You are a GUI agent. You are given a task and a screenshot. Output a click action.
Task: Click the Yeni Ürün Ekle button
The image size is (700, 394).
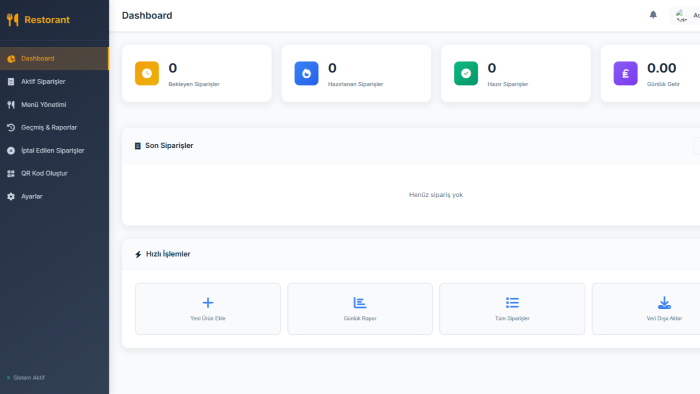pos(208,309)
